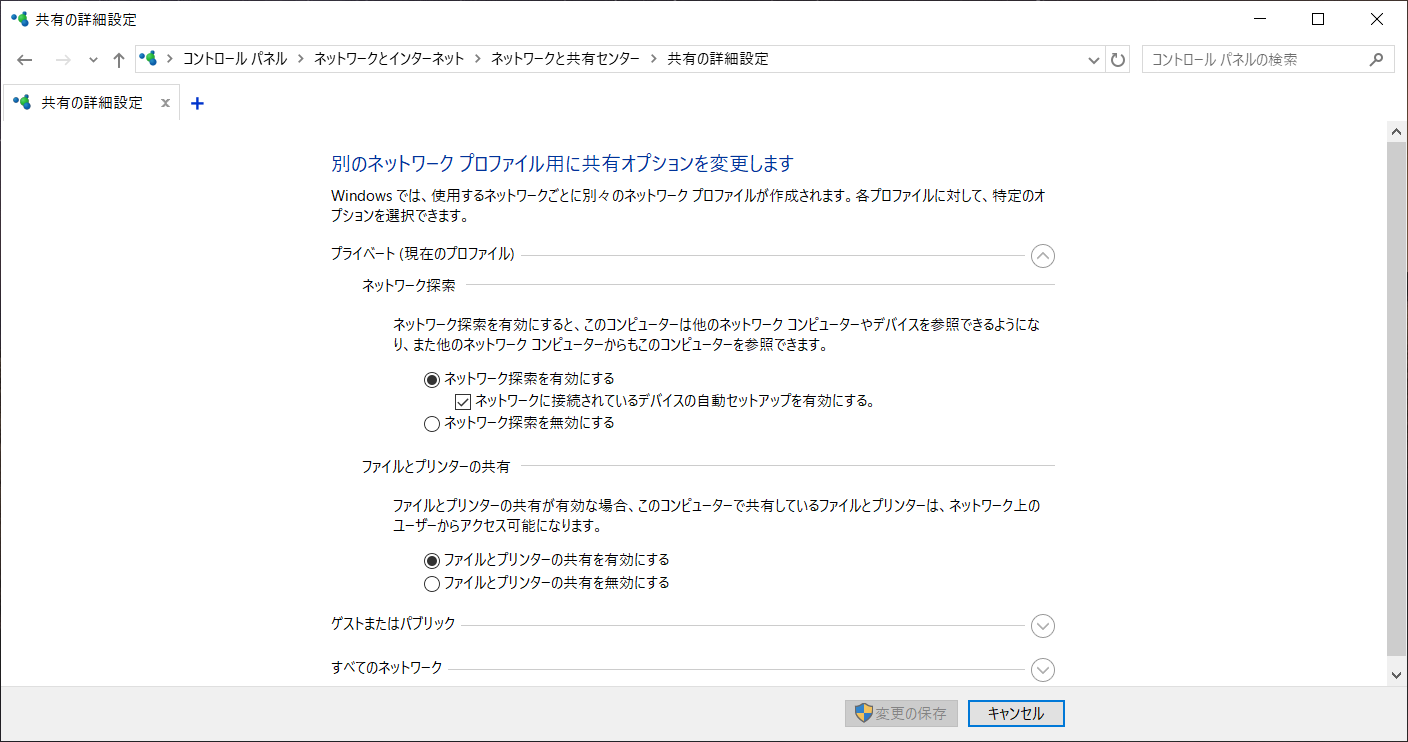
Task: Open the address bar history dropdown
Action: (1093, 60)
